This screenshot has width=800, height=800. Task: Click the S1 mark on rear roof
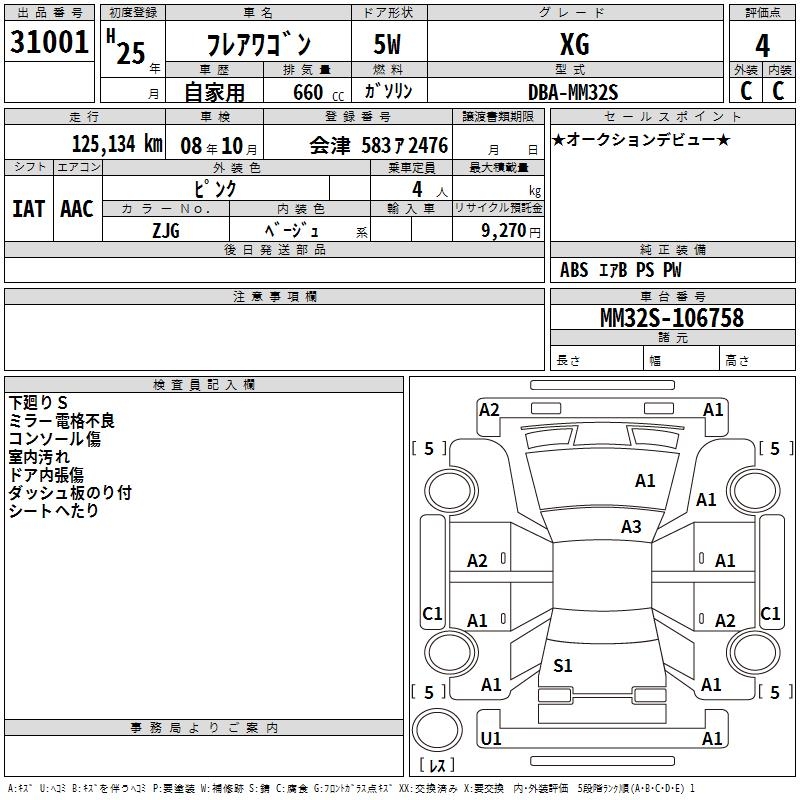563,665
